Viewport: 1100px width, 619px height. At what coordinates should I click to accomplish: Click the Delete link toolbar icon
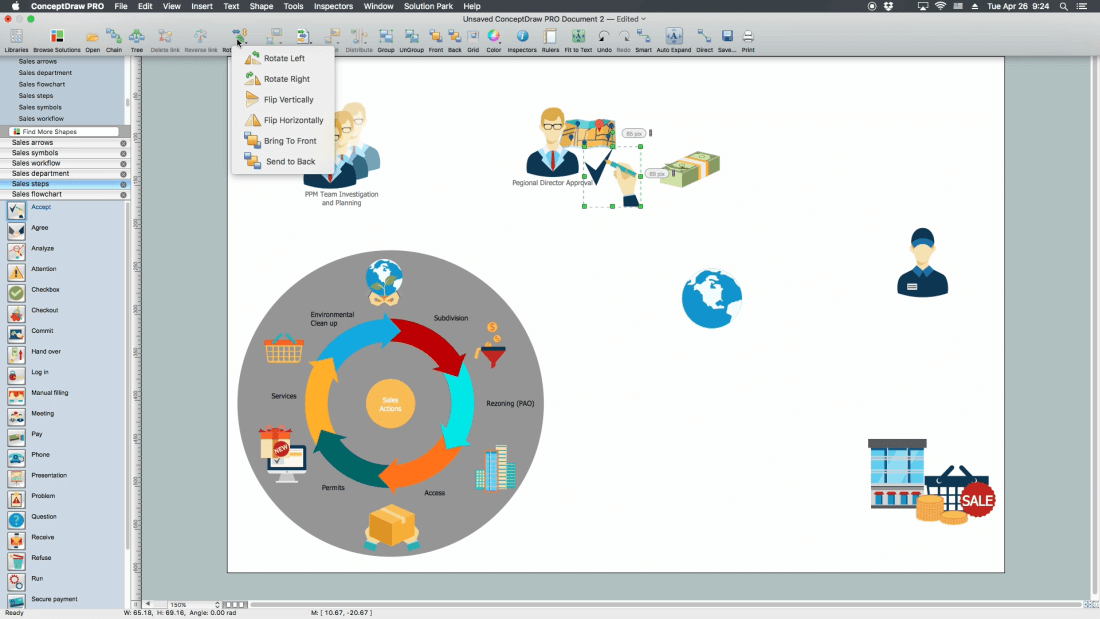[x=165, y=40]
